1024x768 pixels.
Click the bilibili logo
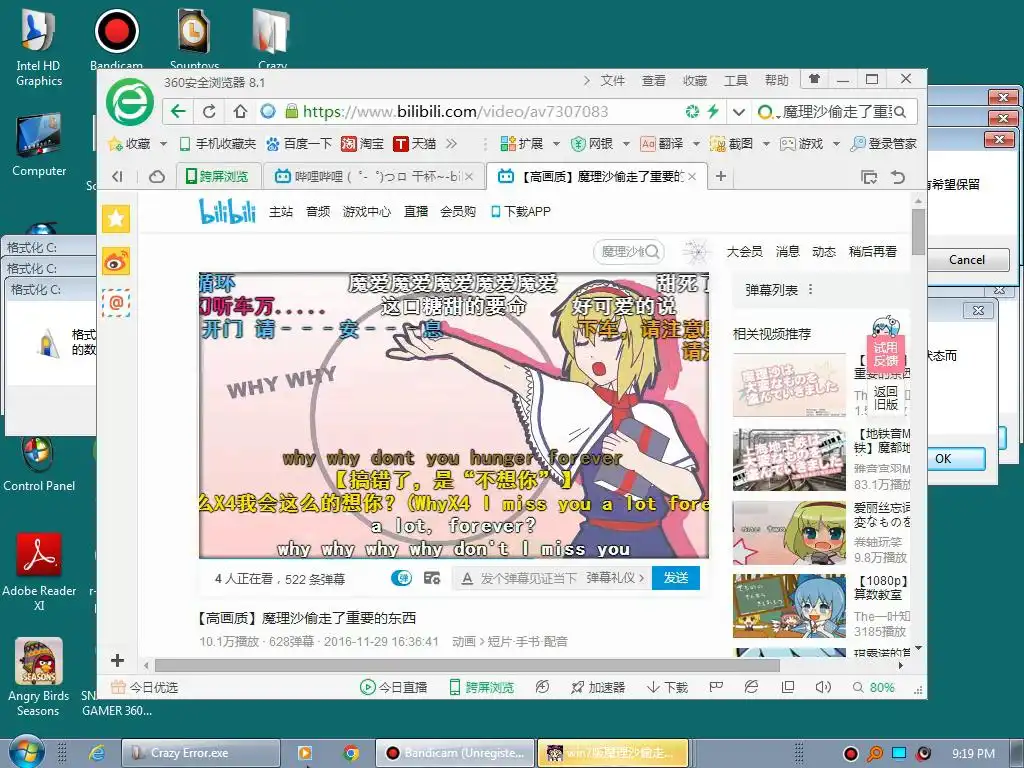pos(227,212)
